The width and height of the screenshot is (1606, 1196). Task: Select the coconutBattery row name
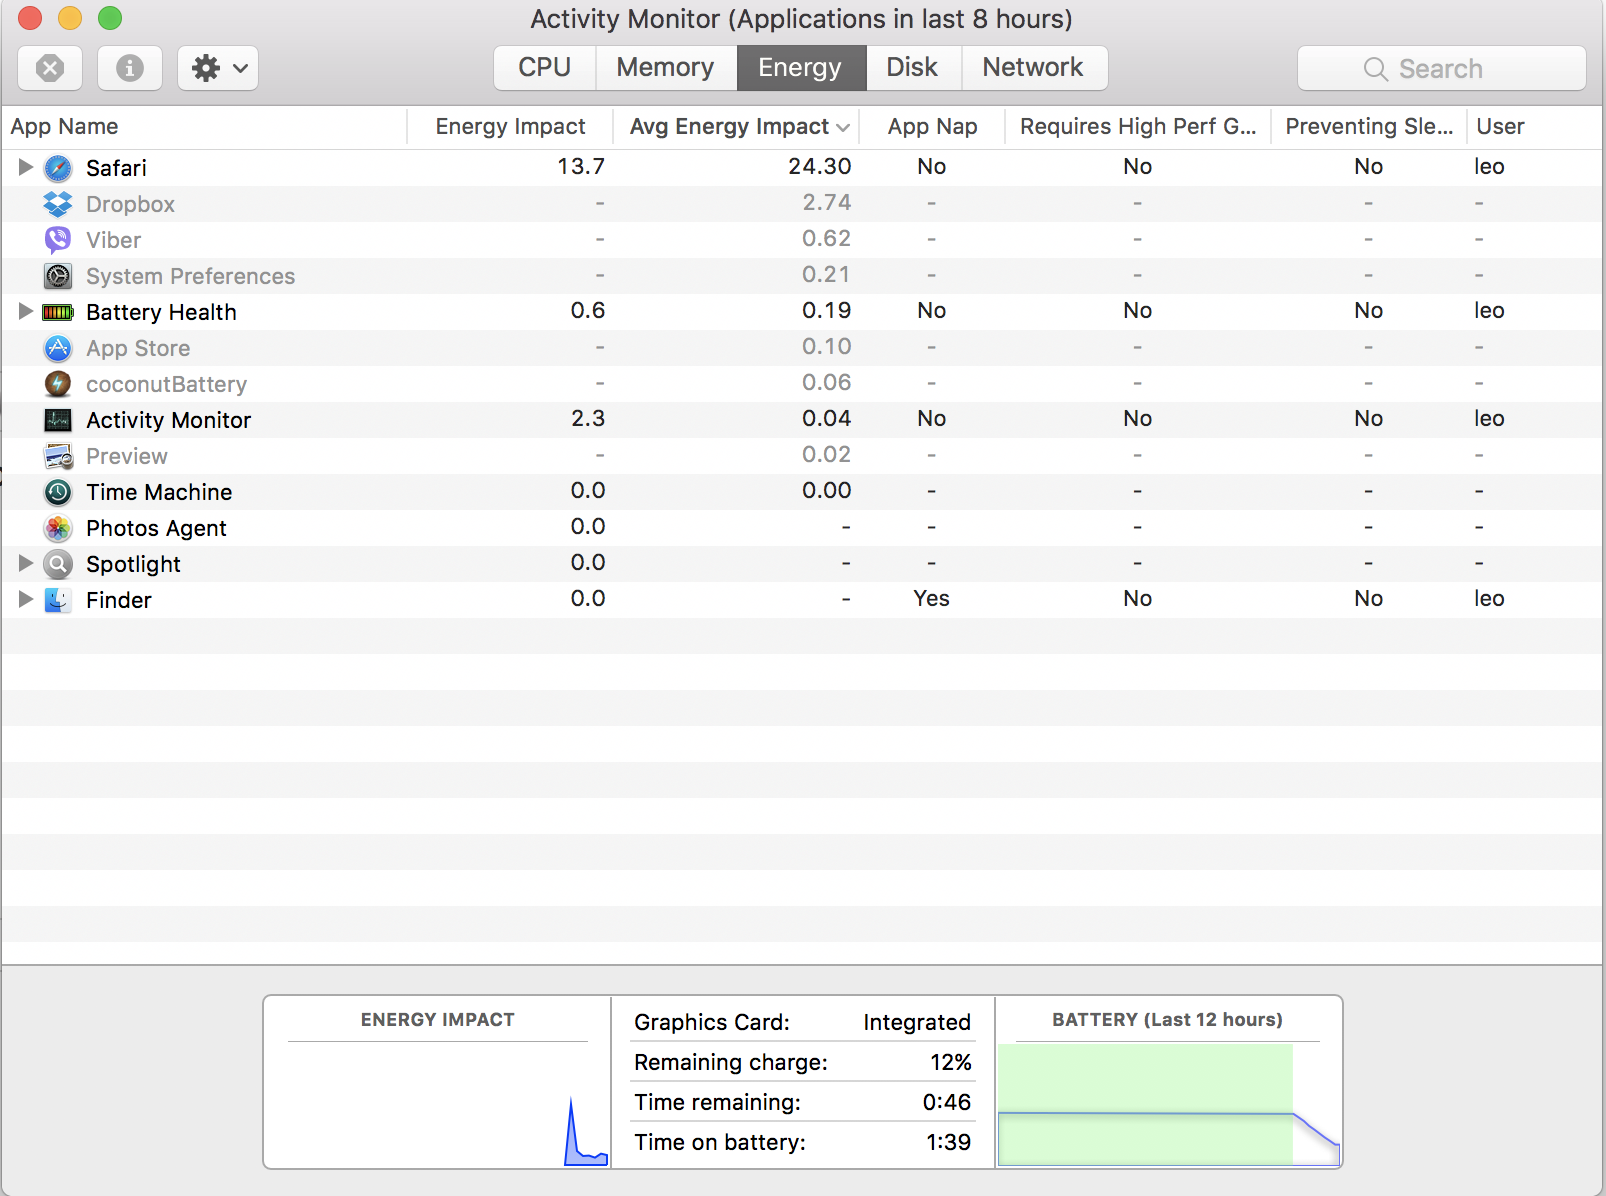tap(166, 384)
